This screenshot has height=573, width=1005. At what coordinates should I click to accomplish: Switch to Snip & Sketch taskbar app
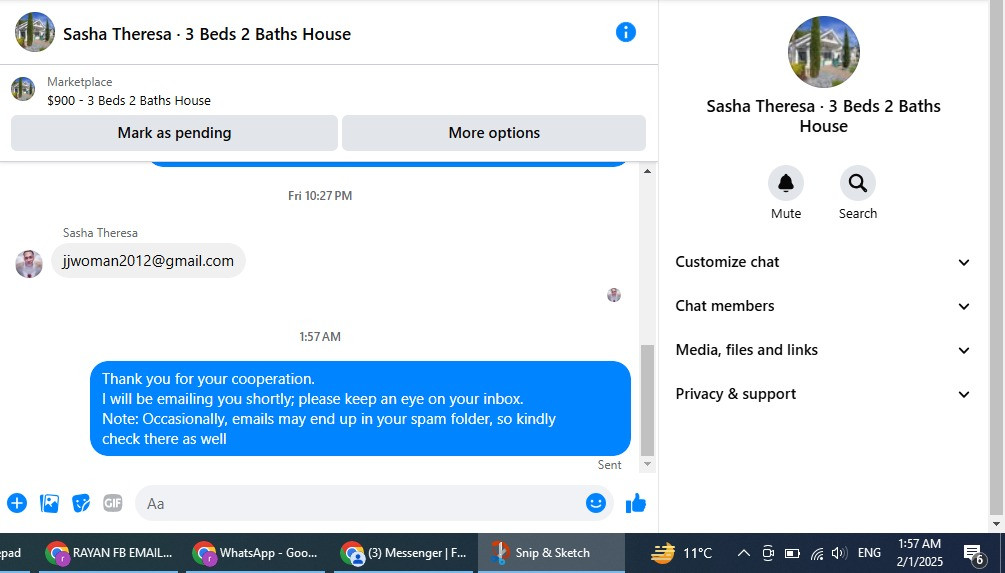coord(551,552)
